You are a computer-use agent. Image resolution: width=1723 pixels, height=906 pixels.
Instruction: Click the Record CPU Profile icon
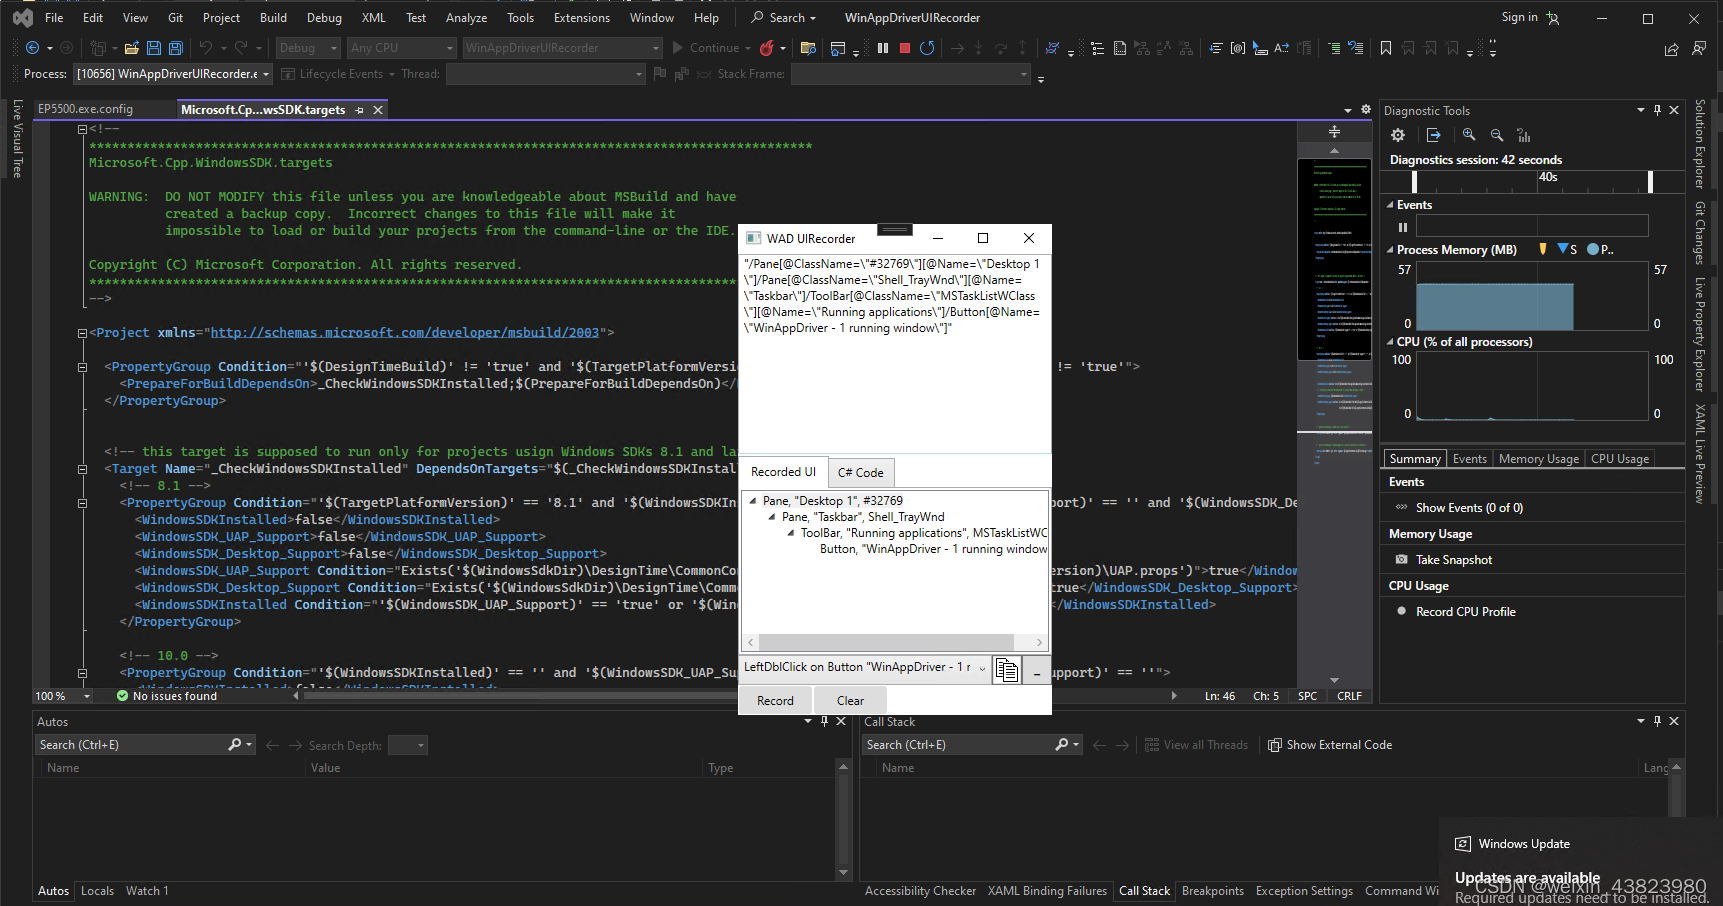(x=1401, y=611)
